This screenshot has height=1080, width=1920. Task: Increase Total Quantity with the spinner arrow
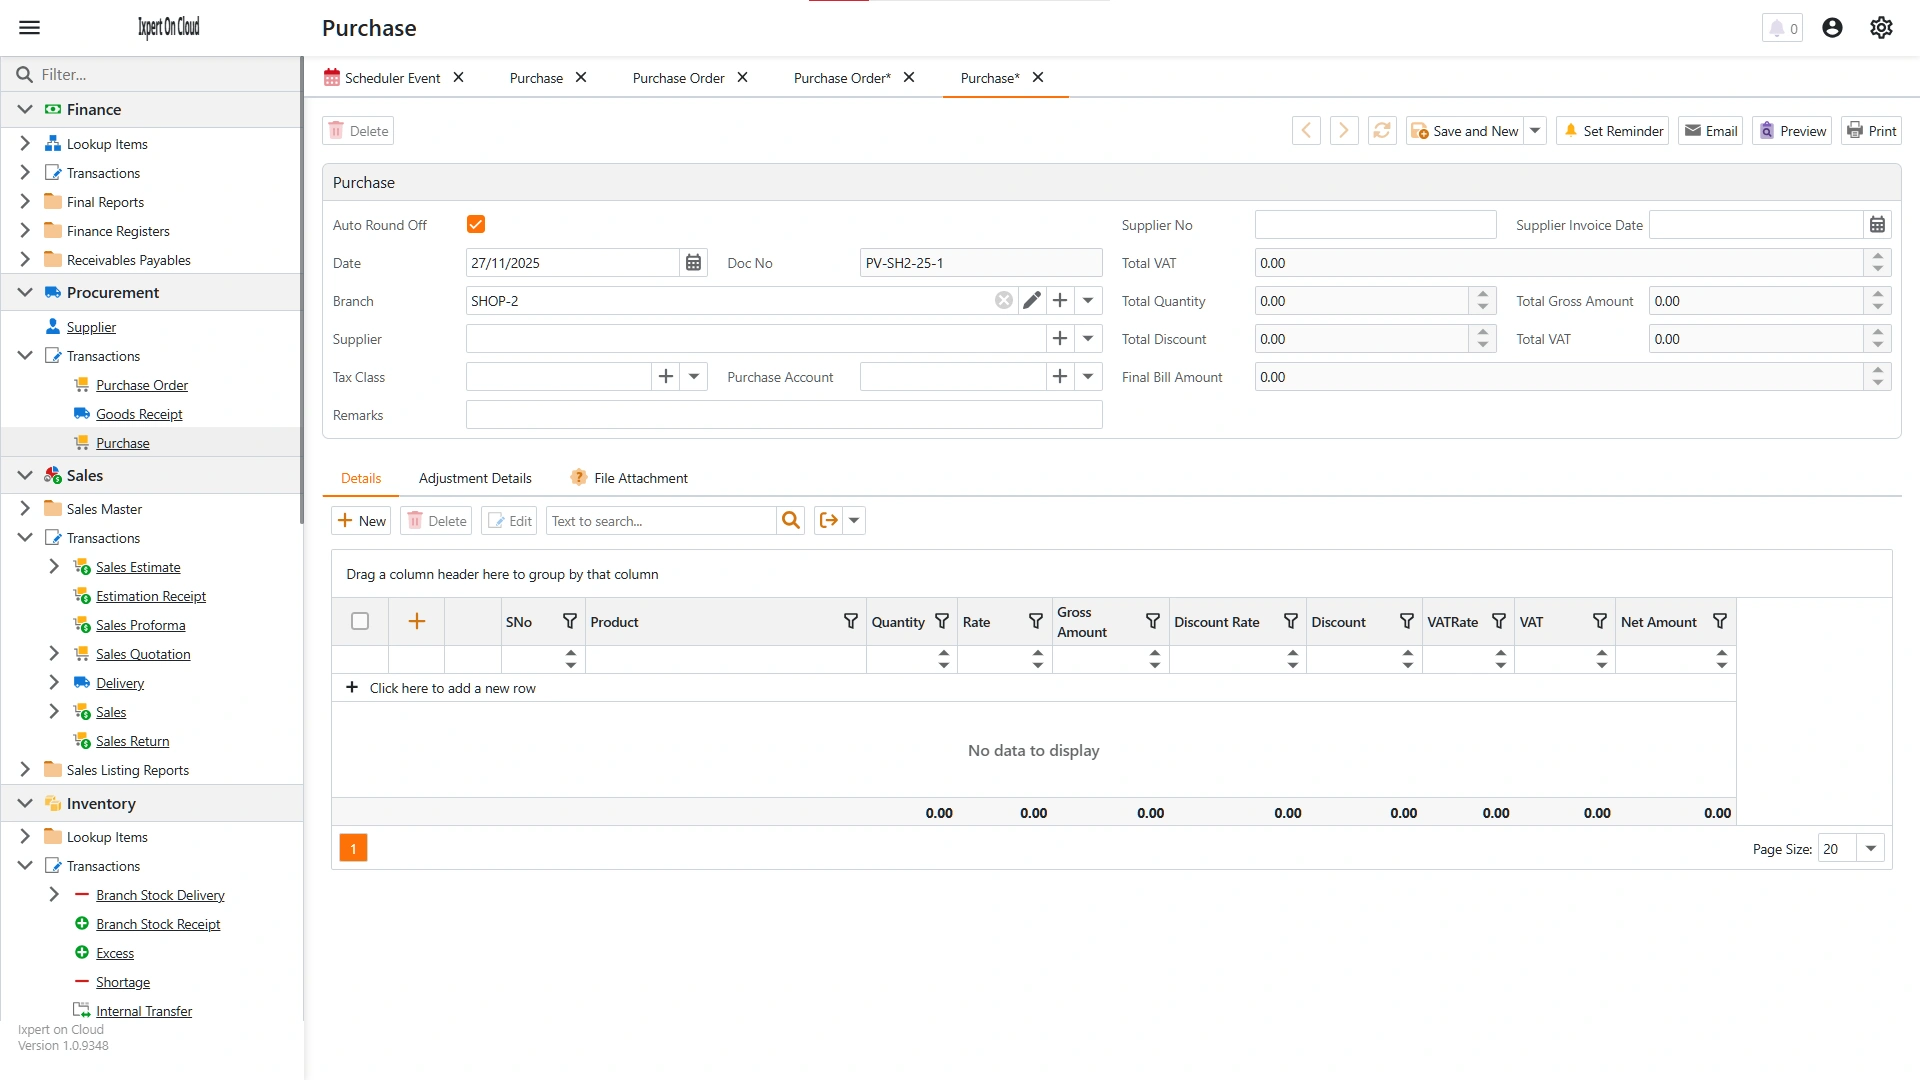click(x=1481, y=294)
